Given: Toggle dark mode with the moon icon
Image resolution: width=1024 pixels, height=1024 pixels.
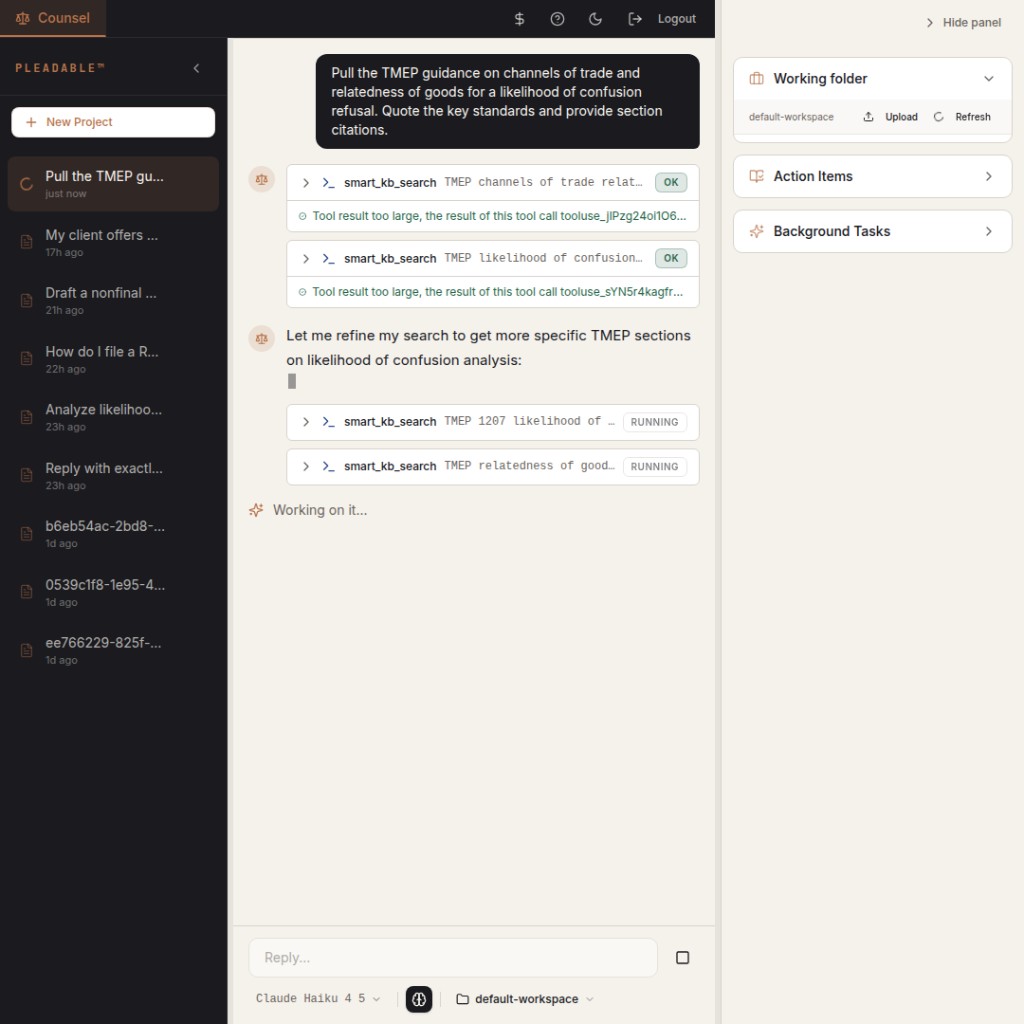Looking at the screenshot, I should 595,18.
